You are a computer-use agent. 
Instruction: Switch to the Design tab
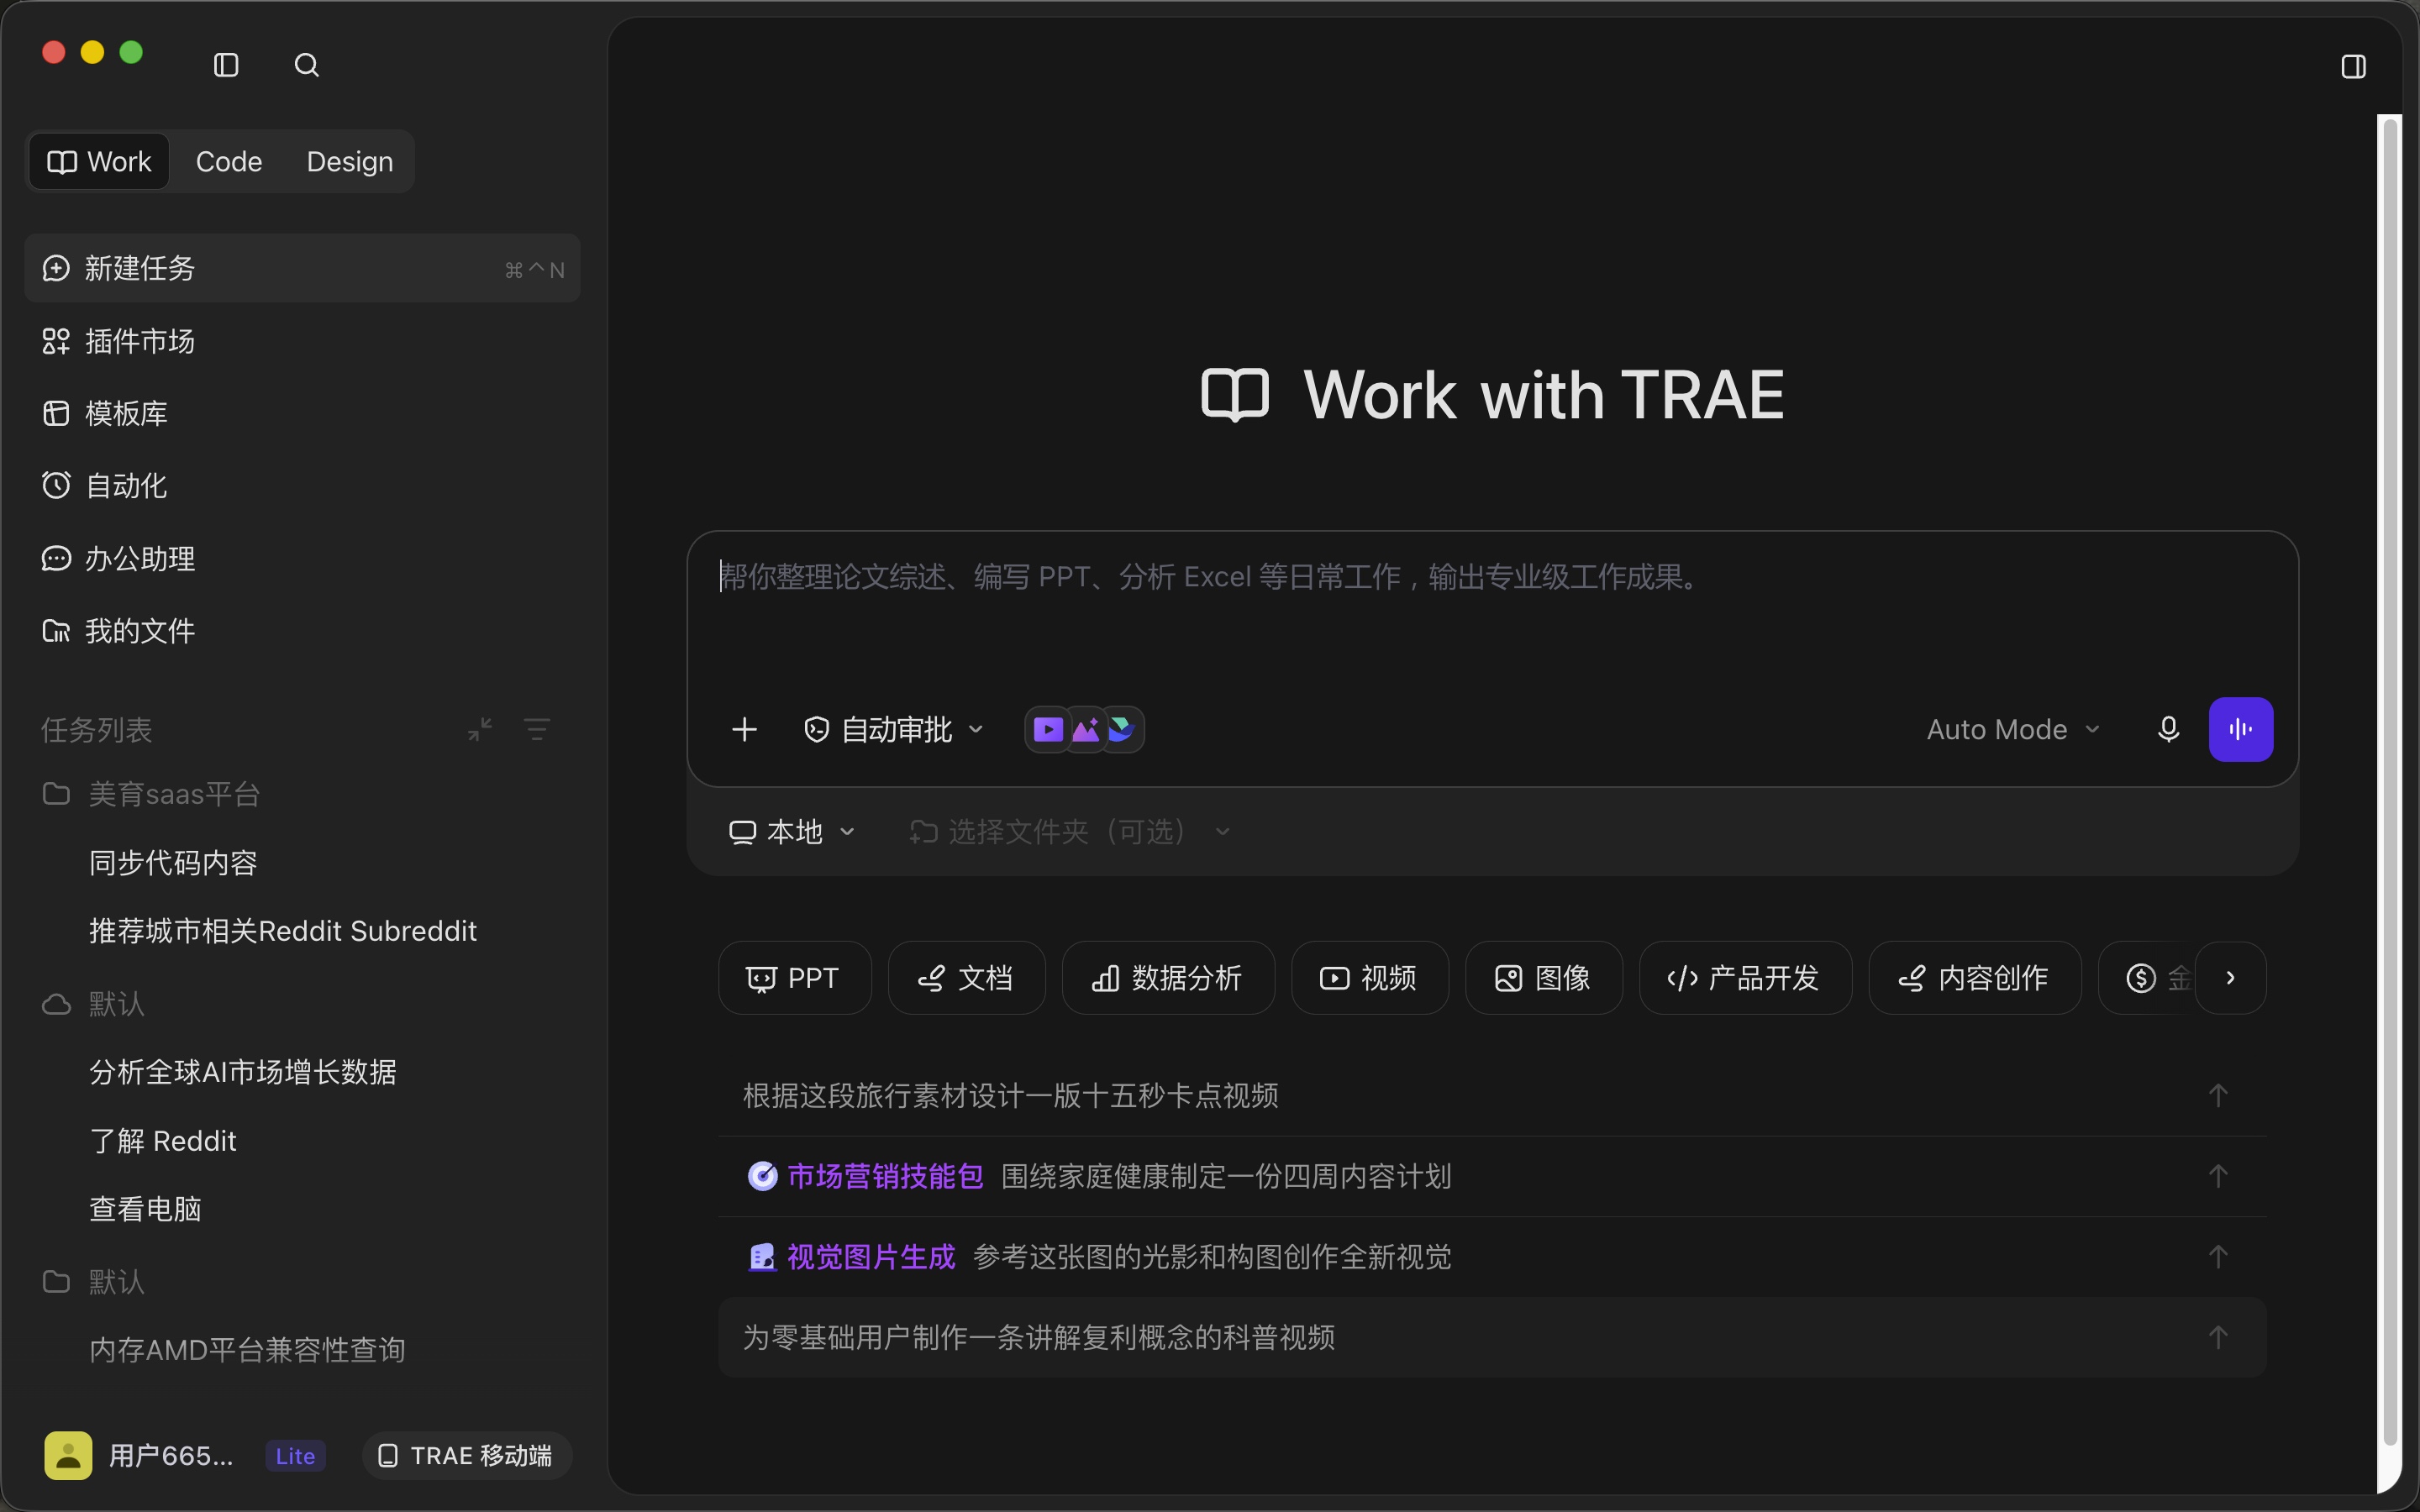(350, 161)
